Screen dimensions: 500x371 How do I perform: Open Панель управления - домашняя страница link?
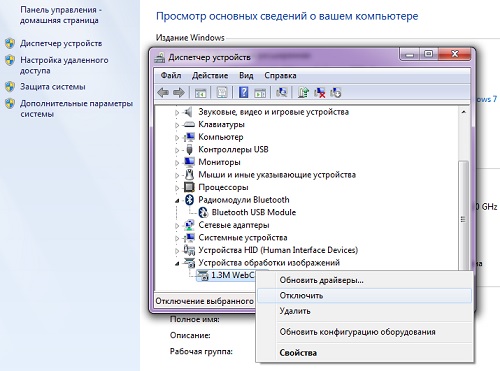60,15
